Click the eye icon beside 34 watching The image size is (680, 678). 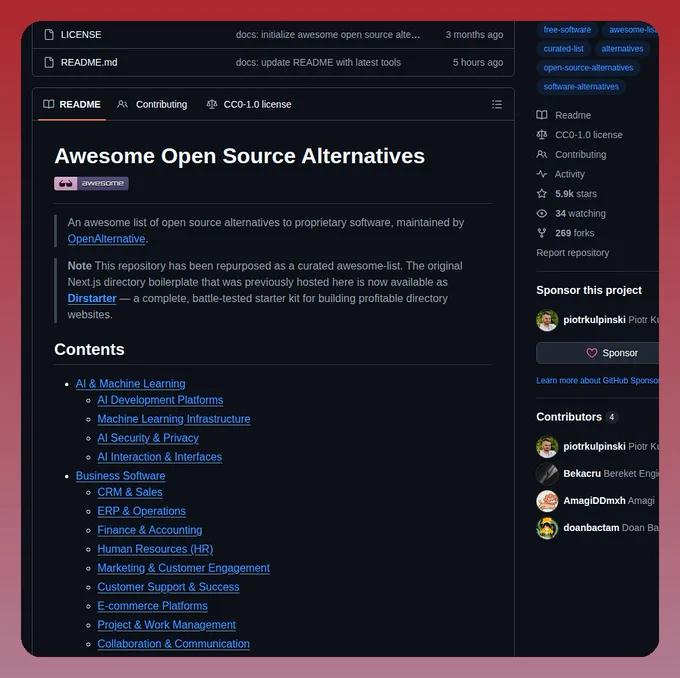pyautogui.click(x=541, y=213)
